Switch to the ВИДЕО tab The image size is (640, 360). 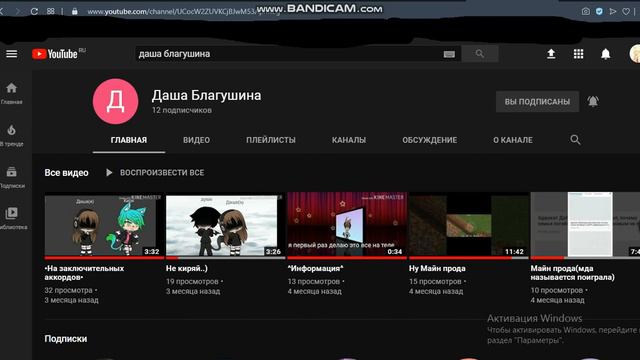point(196,140)
